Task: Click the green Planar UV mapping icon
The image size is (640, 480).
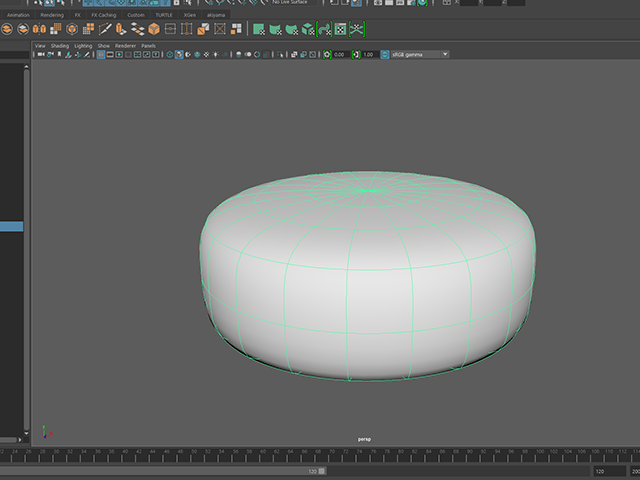Action: pos(259,29)
